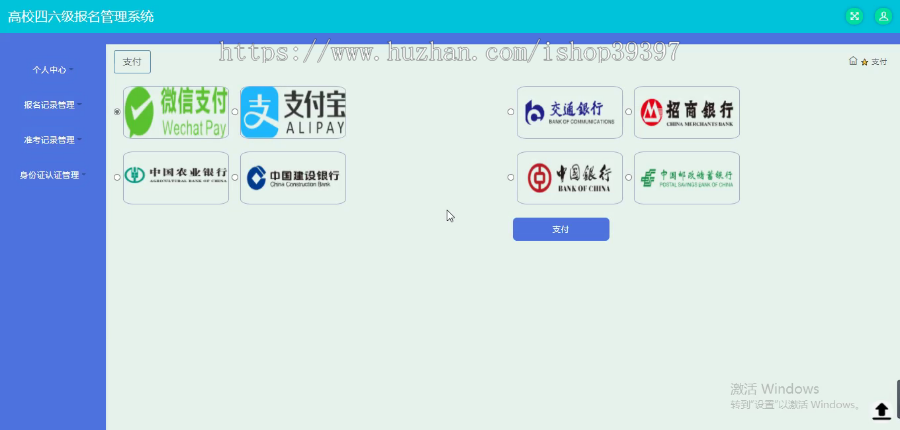Select the 中国农业银行 radio button
The image size is (900, 430).
pyautogui.click(x=117, y=177)
